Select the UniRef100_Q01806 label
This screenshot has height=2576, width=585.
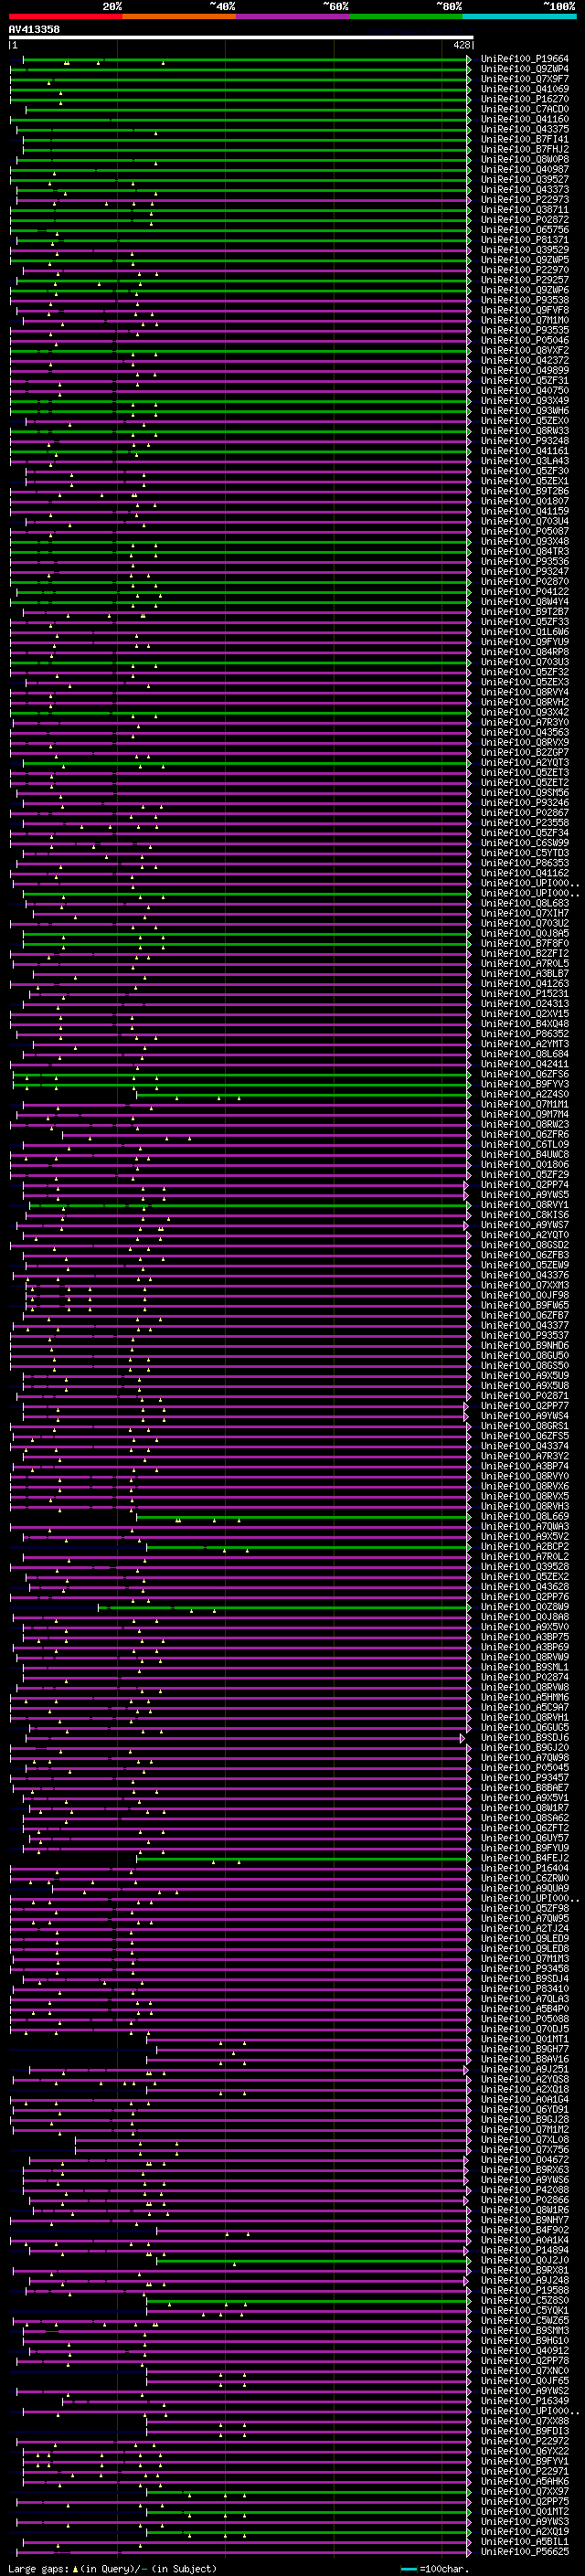pos(524,1164)
